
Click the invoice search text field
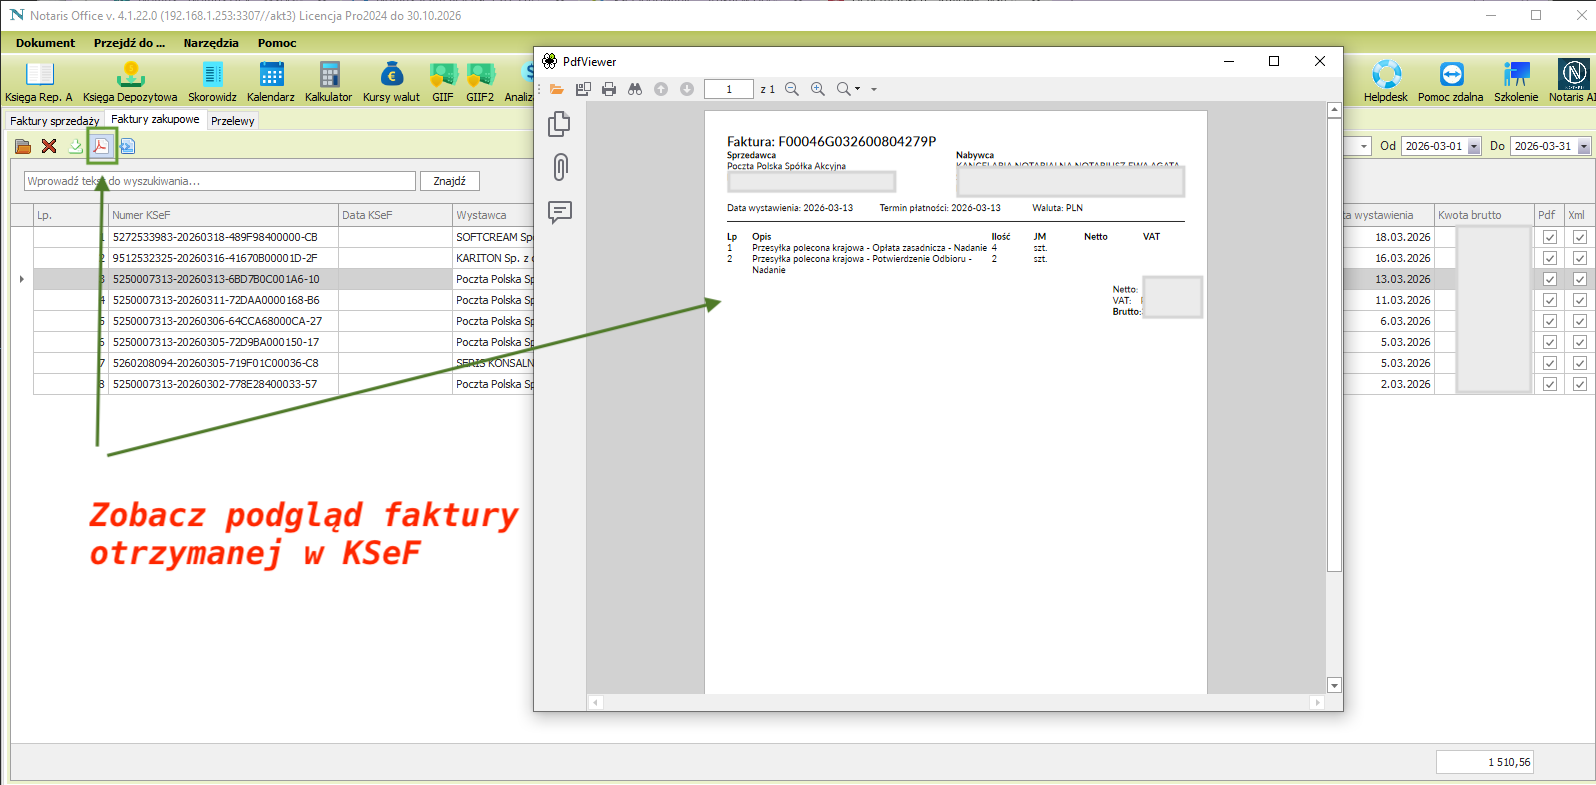click(219, 181)
